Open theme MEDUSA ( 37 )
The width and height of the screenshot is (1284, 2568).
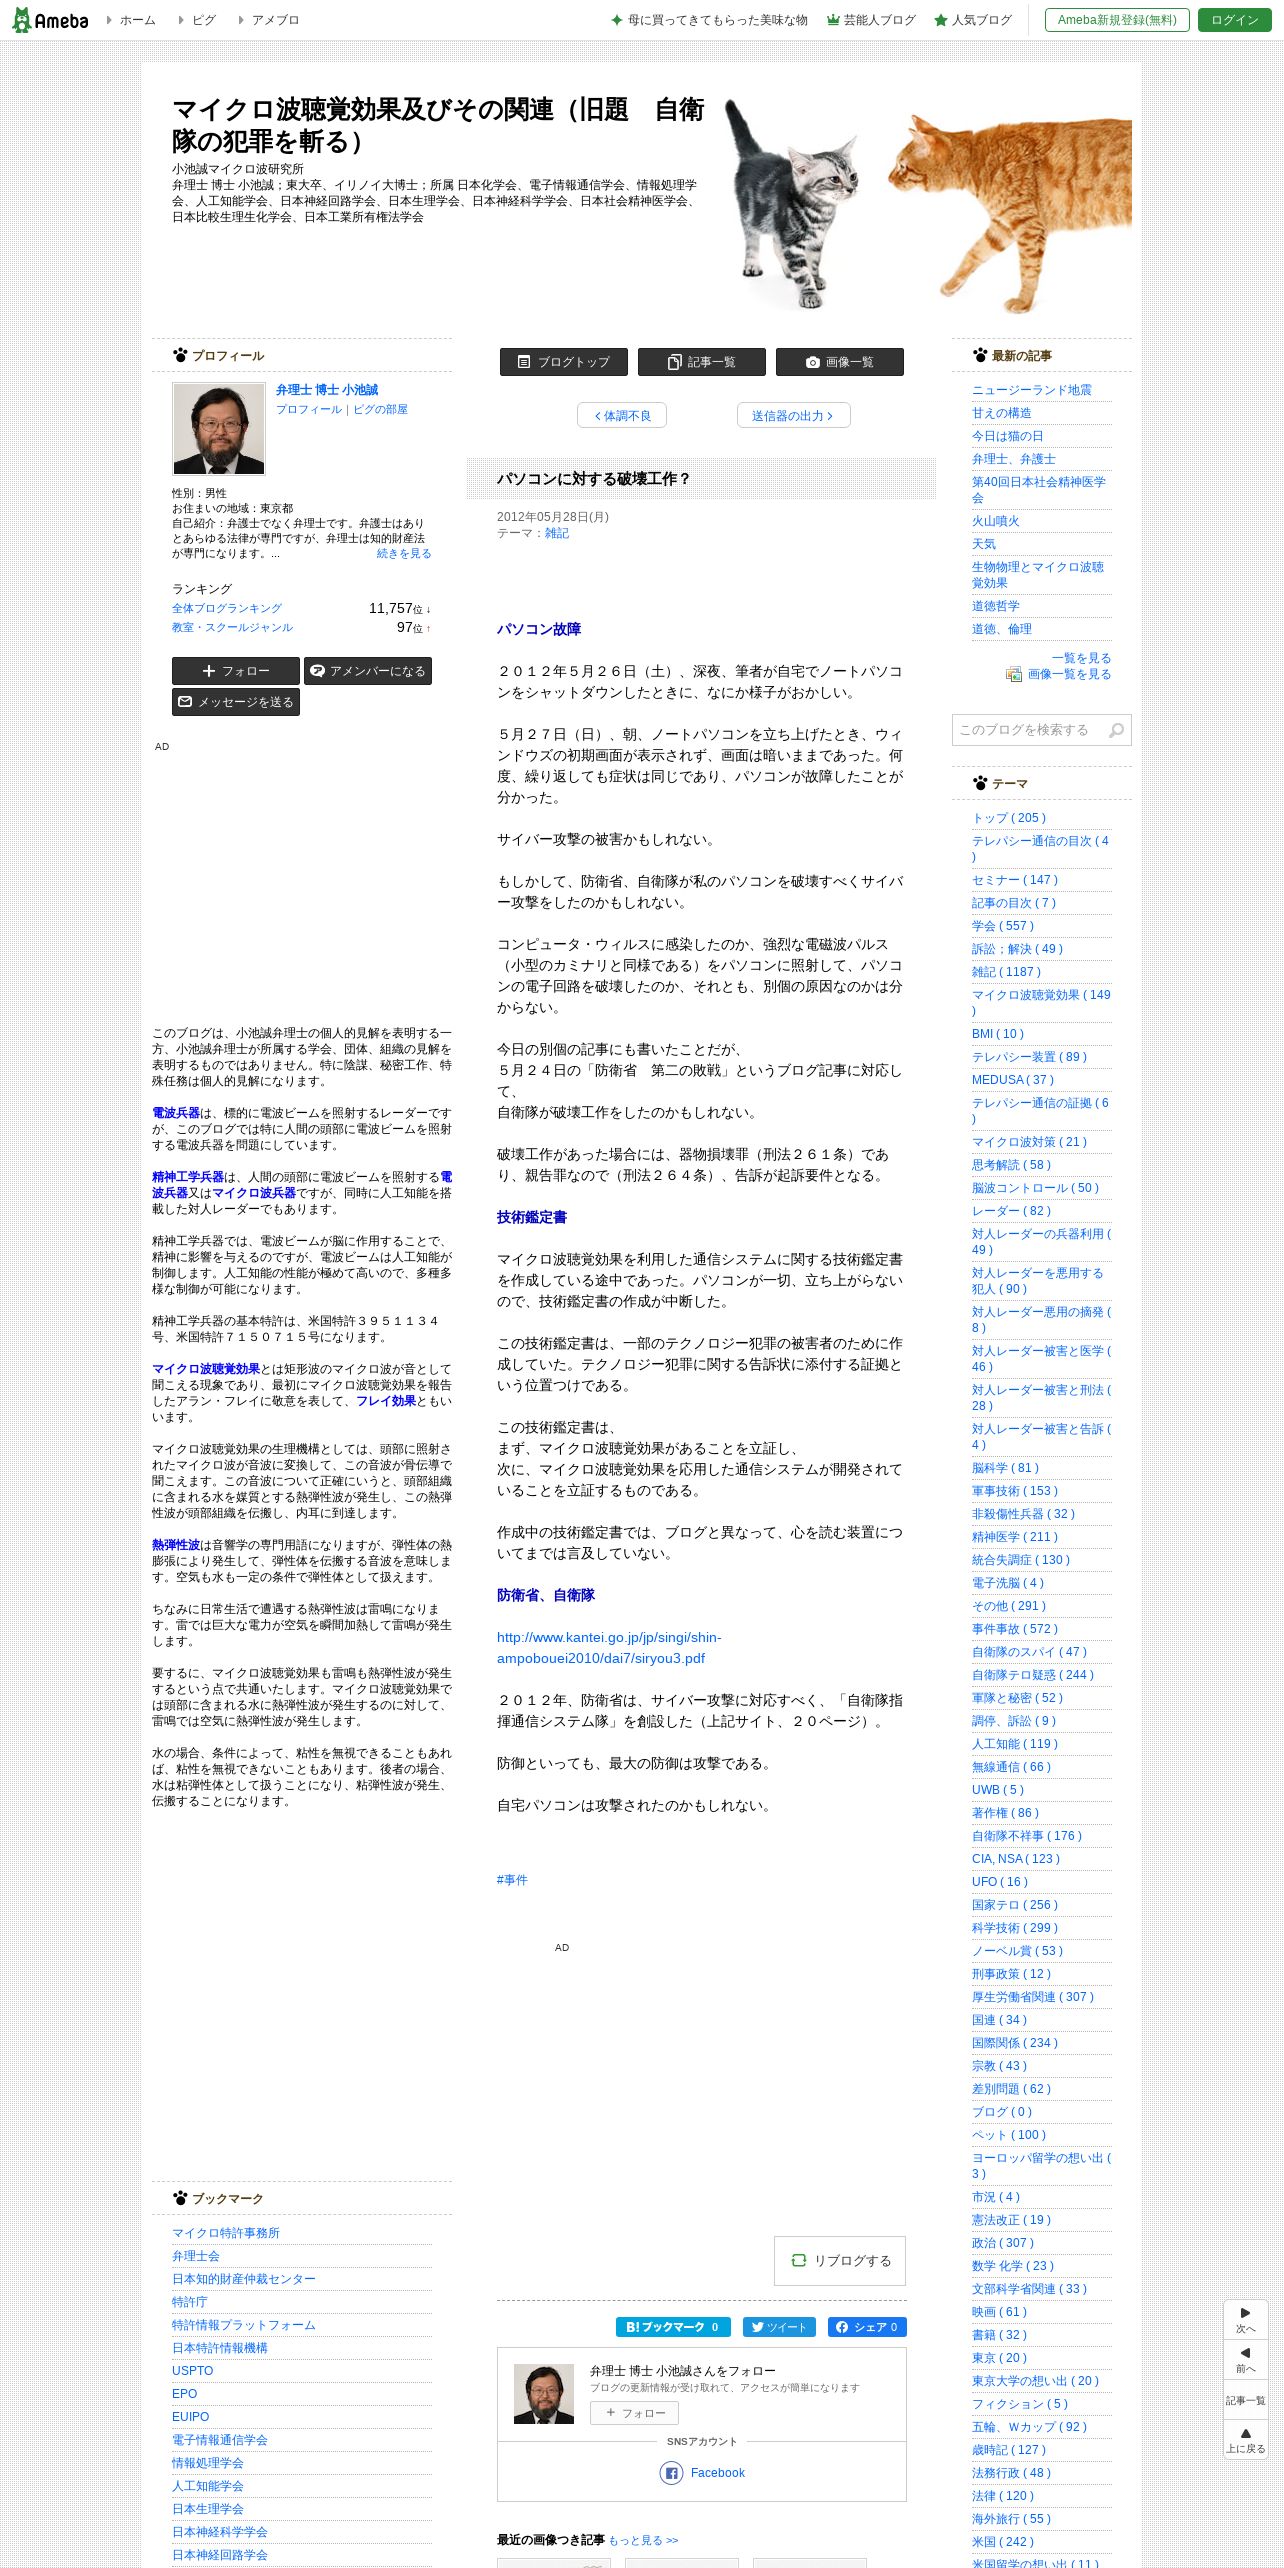click(x=1013, y=1080)
